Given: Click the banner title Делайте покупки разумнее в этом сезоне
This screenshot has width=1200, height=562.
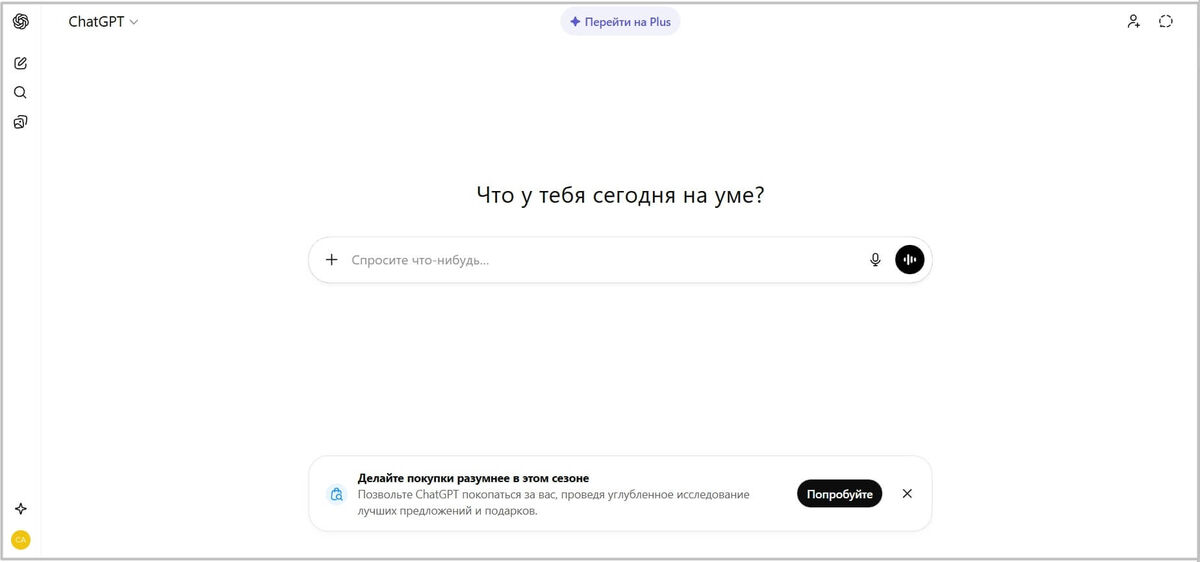Looking at the screenshot, I should 473,478.
